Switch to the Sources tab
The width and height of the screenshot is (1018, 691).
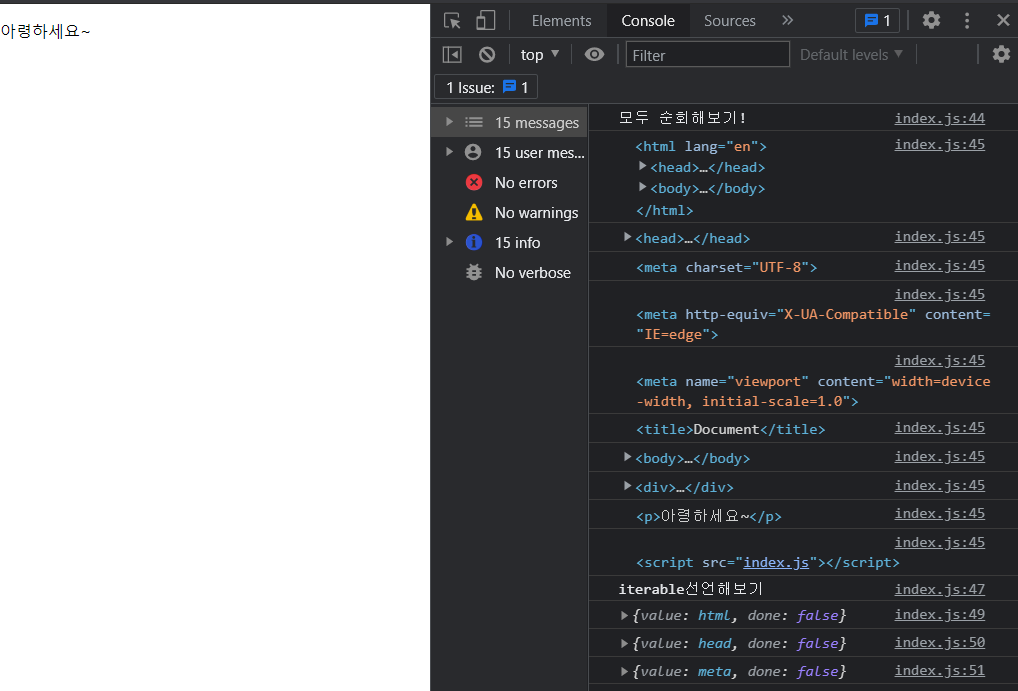730,20
